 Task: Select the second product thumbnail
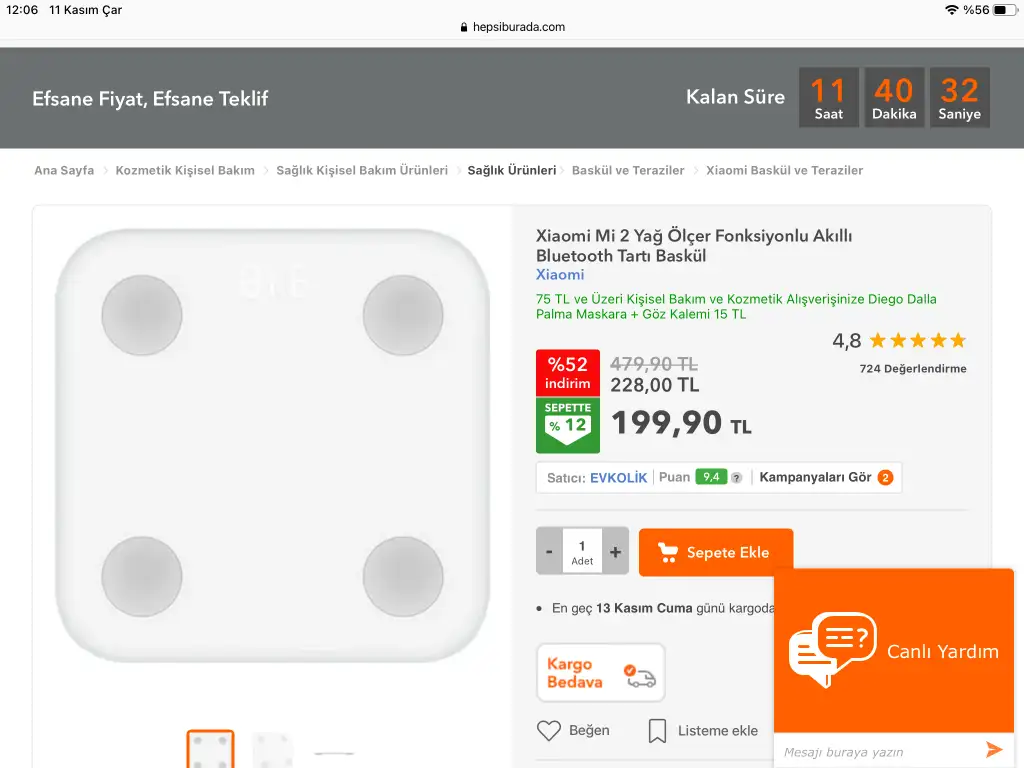272,749
